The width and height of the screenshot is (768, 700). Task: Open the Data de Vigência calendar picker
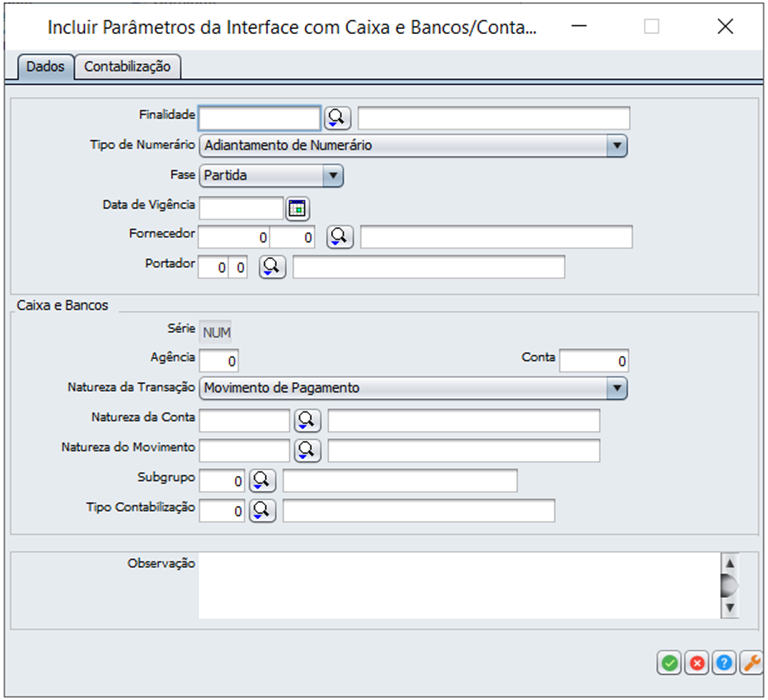(x=298, y=208)
